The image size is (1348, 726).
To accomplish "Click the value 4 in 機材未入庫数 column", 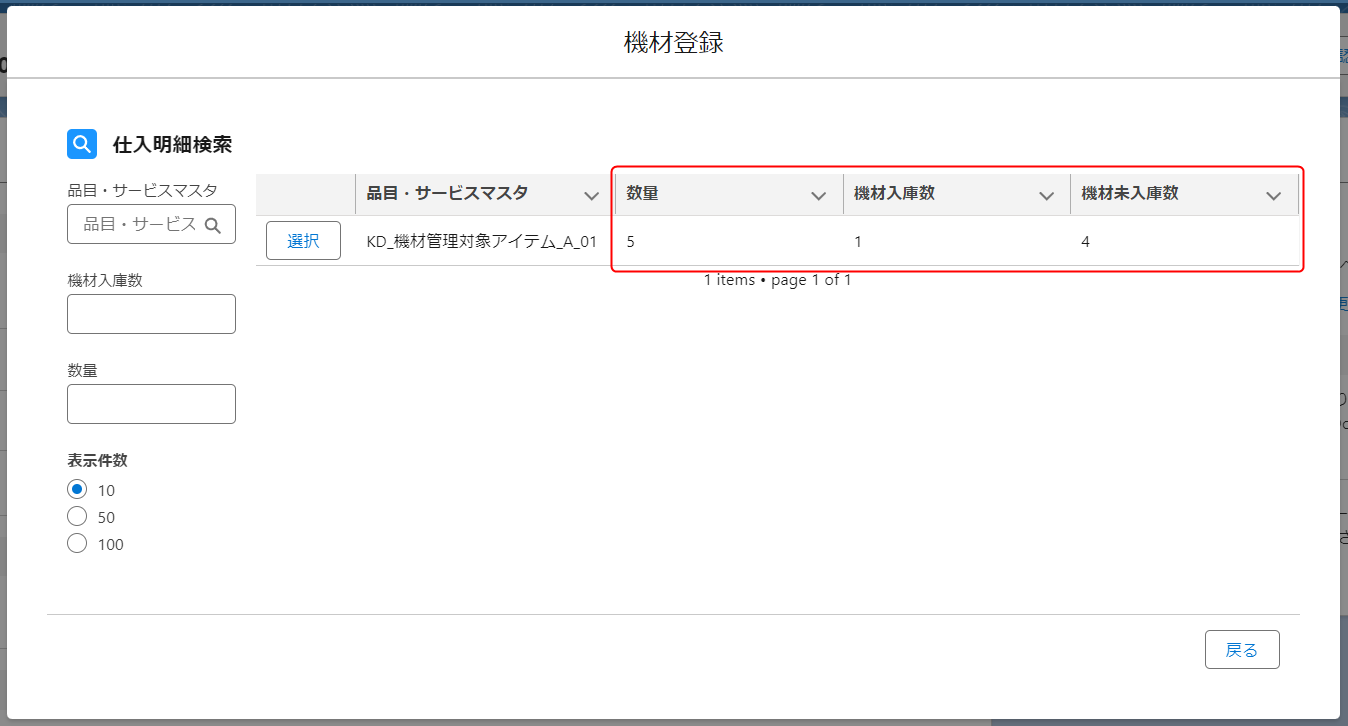I will click(x=1085, y=242).
